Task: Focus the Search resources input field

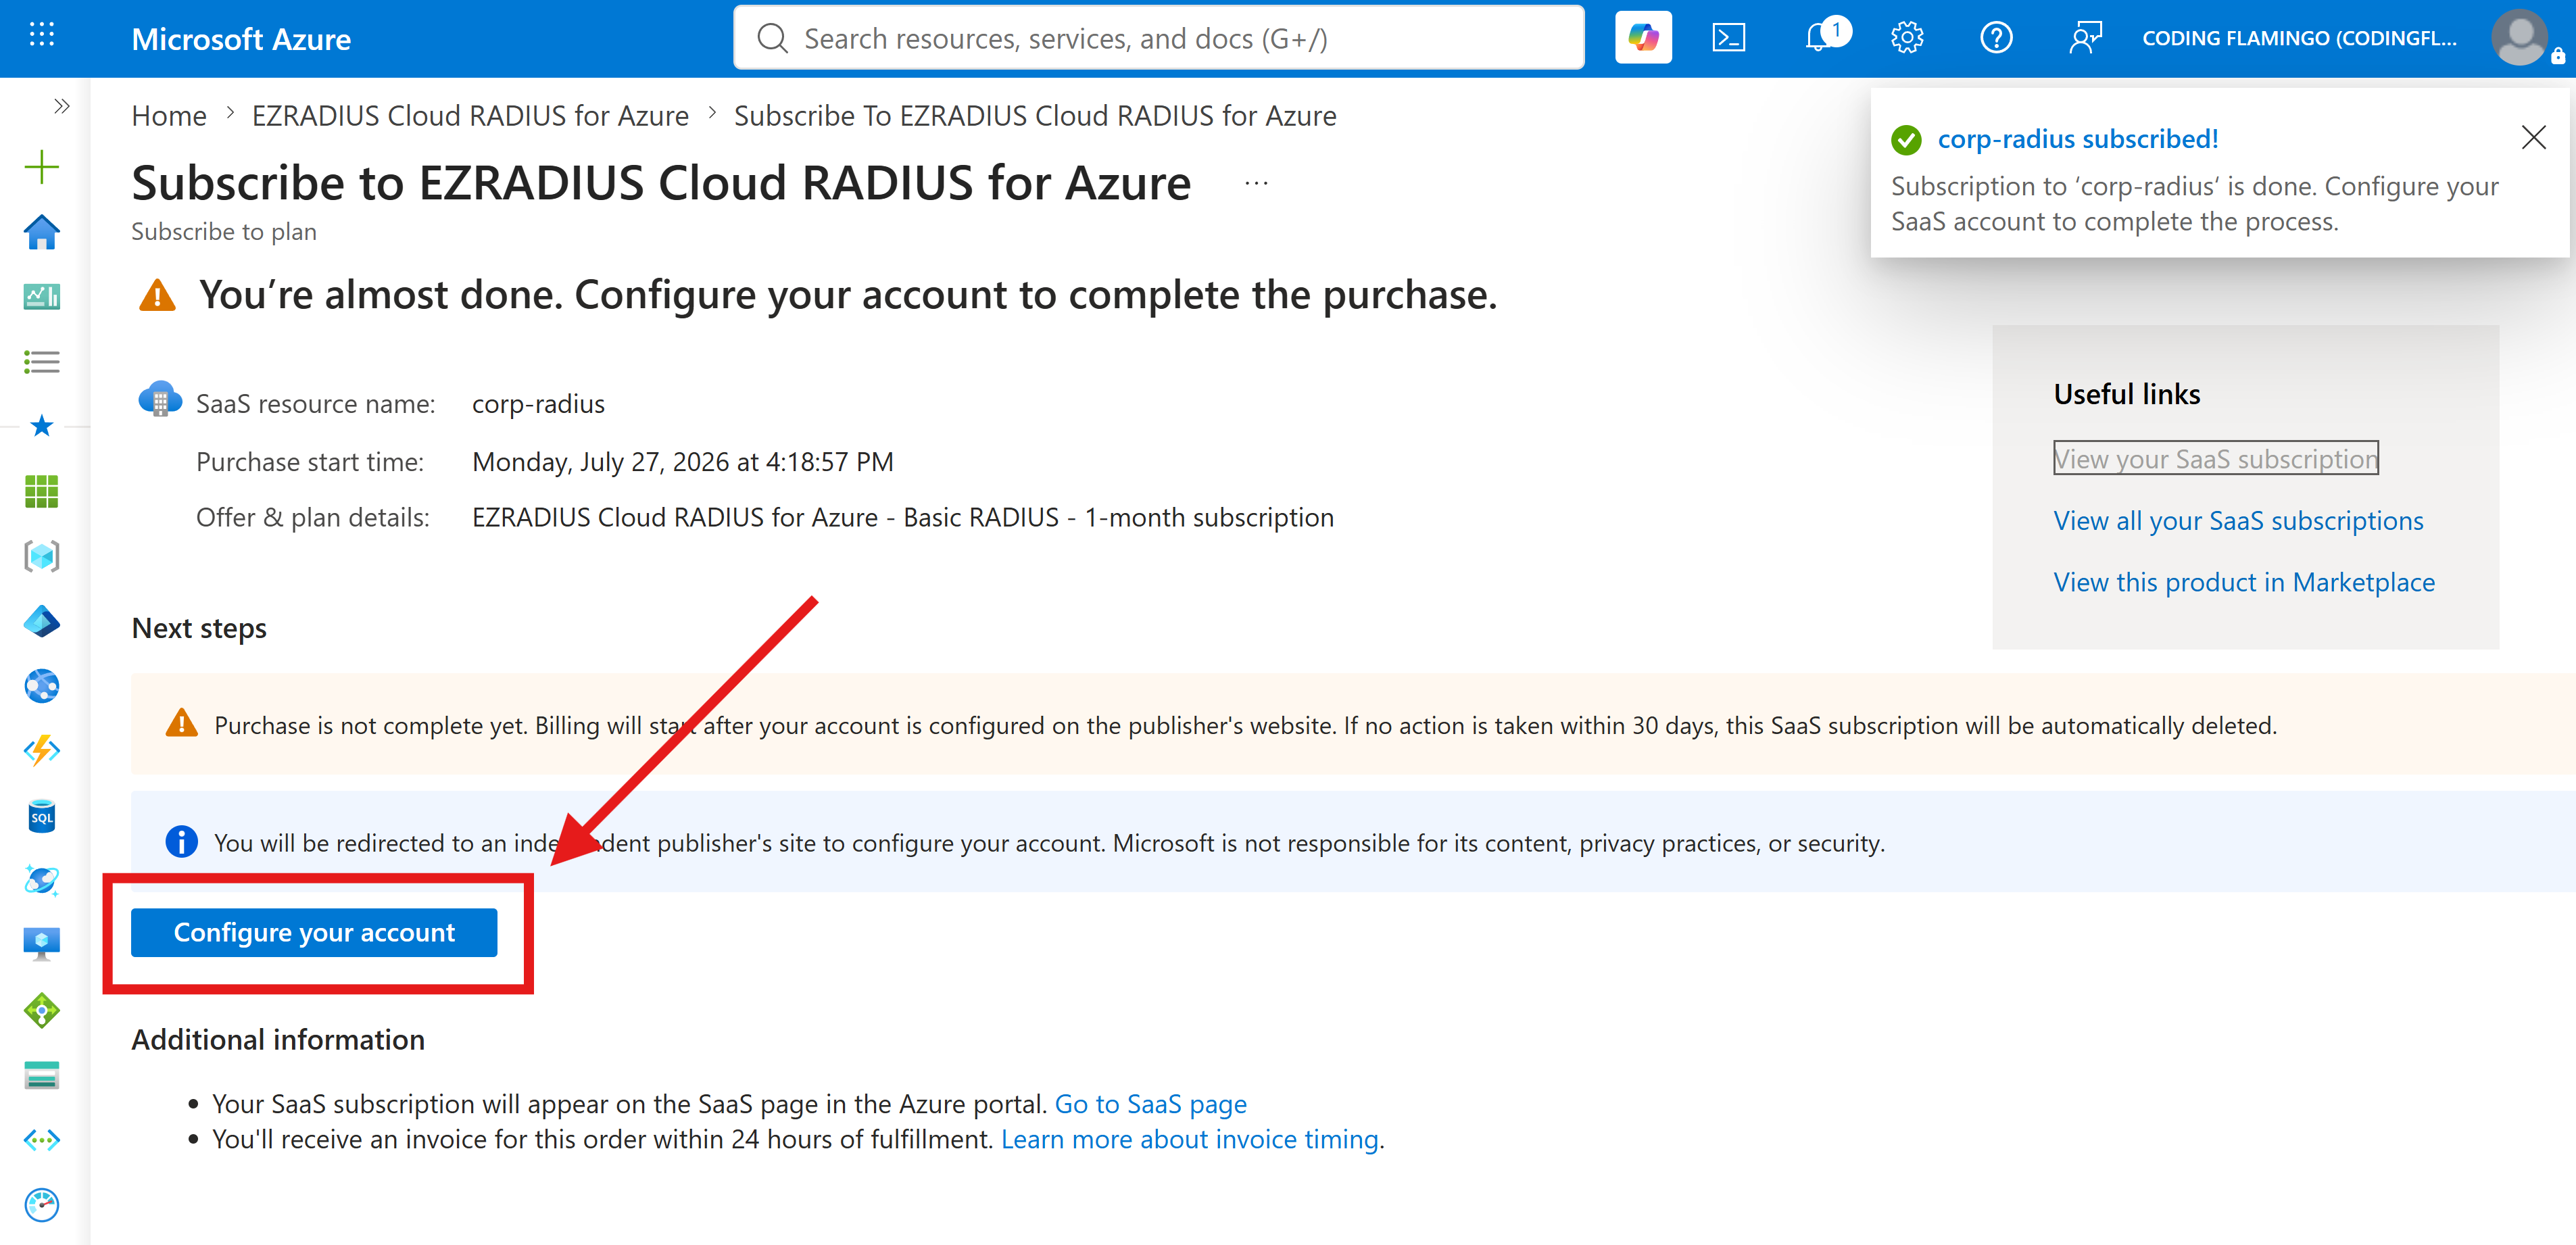Action: click(1159, 38)
